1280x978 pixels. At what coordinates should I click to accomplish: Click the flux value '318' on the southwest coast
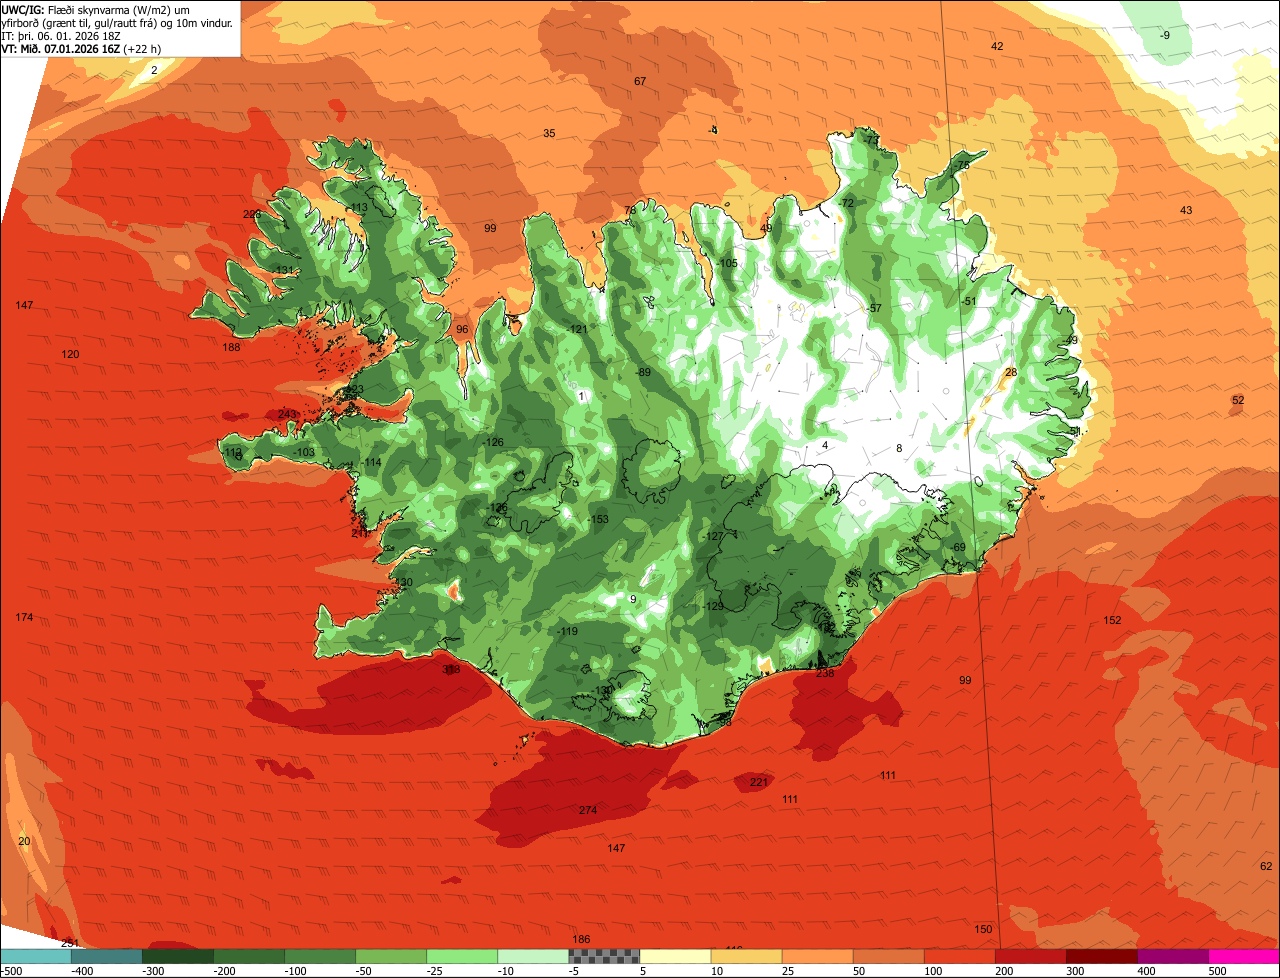tap(451, 670)
